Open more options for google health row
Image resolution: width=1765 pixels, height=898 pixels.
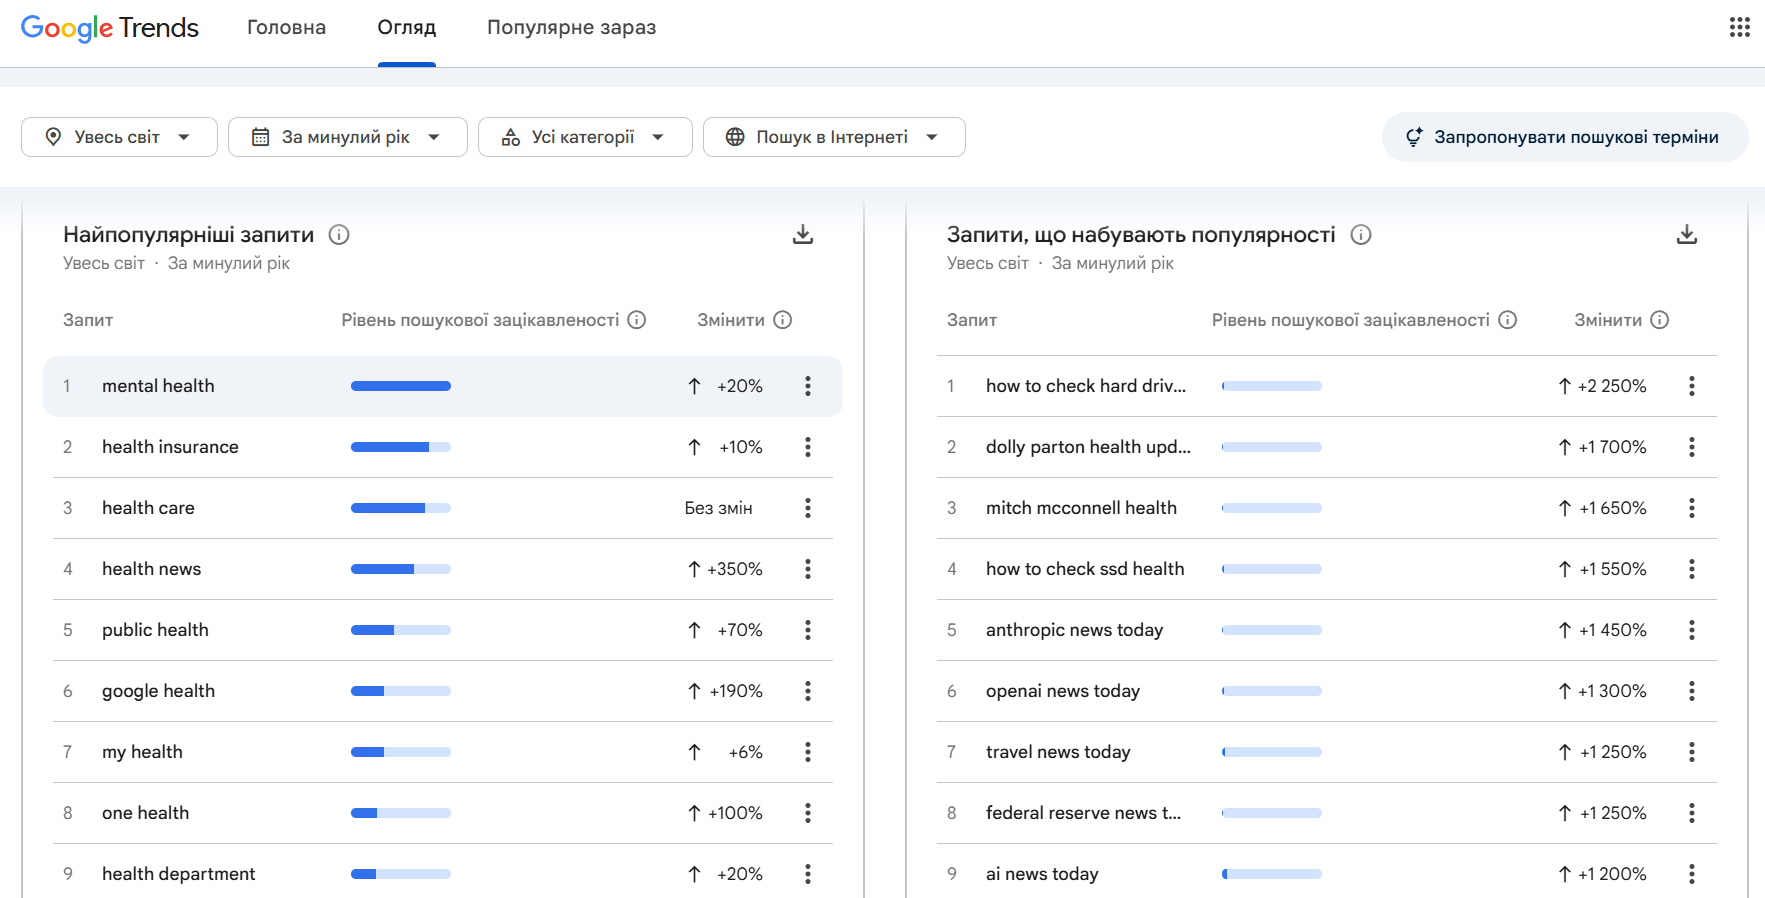808,691
